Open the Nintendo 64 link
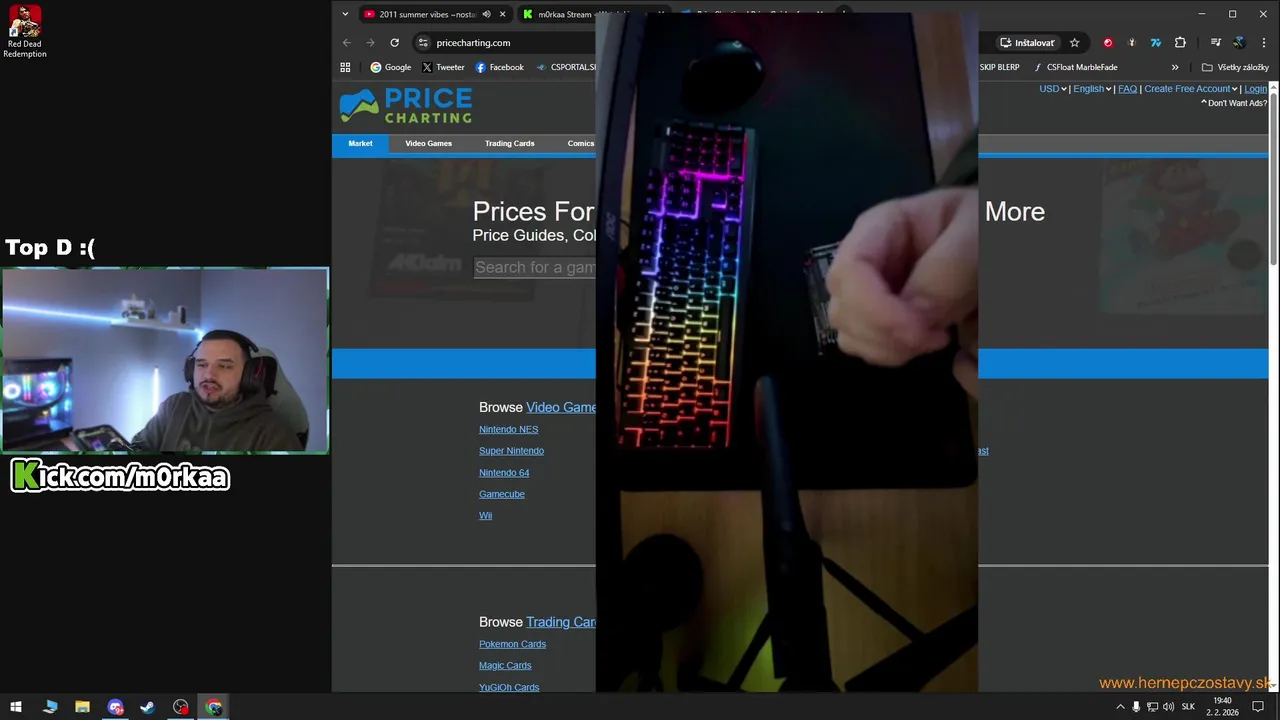The image size is (1280, 720). click(x=504, y=473)
